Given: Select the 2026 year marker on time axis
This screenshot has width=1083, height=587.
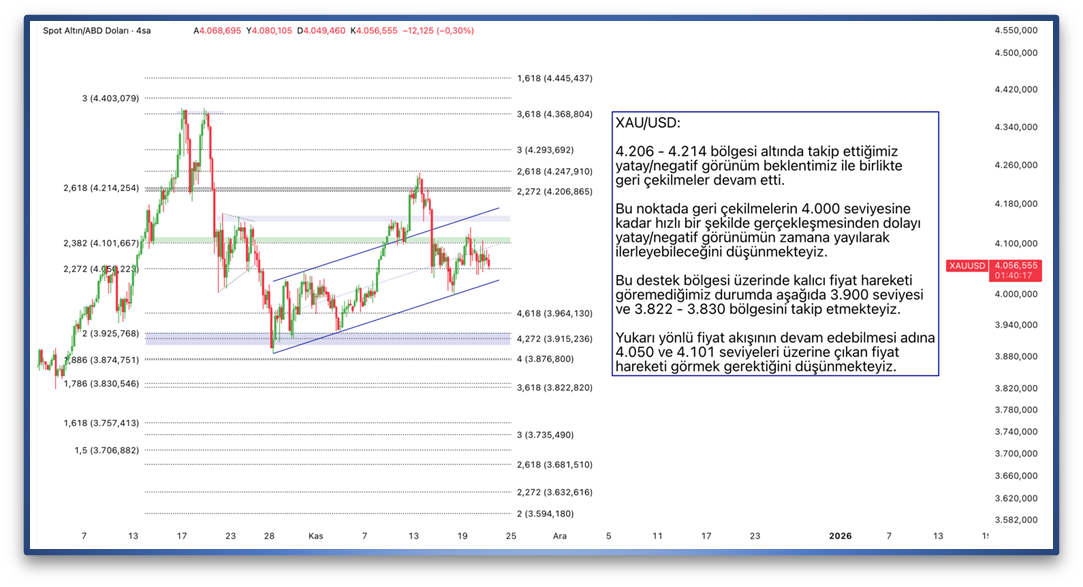Looking at the screenshot, I should pos(841,536).
